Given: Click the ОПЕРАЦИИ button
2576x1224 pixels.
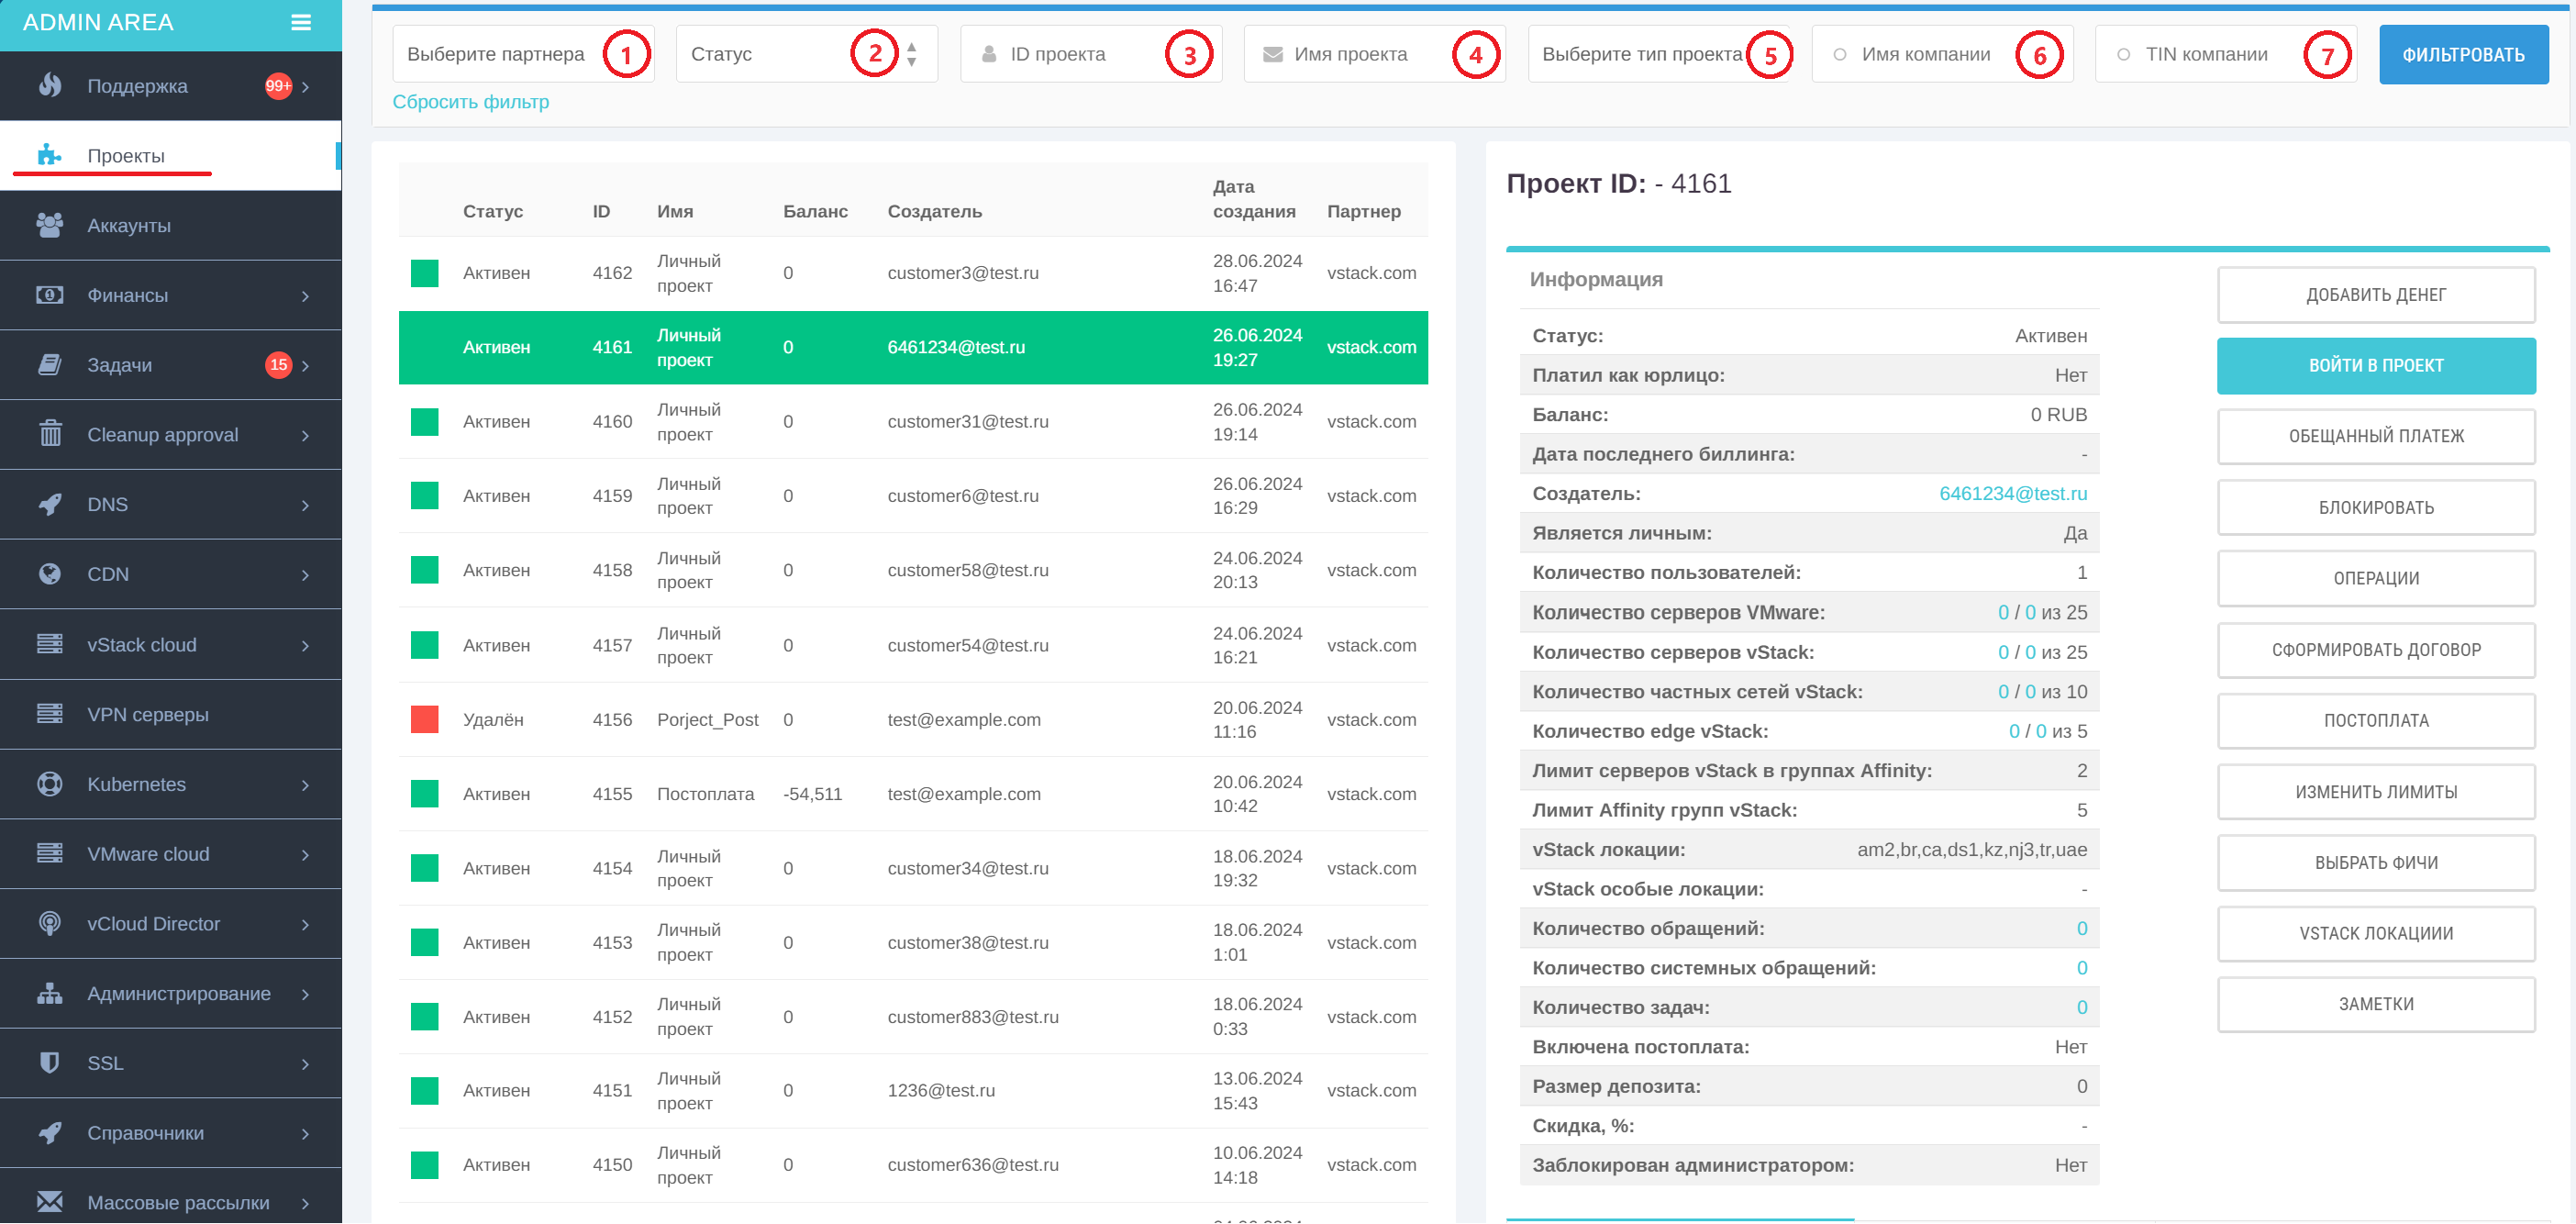Looking at the screenshot, I should (2375, 579).
